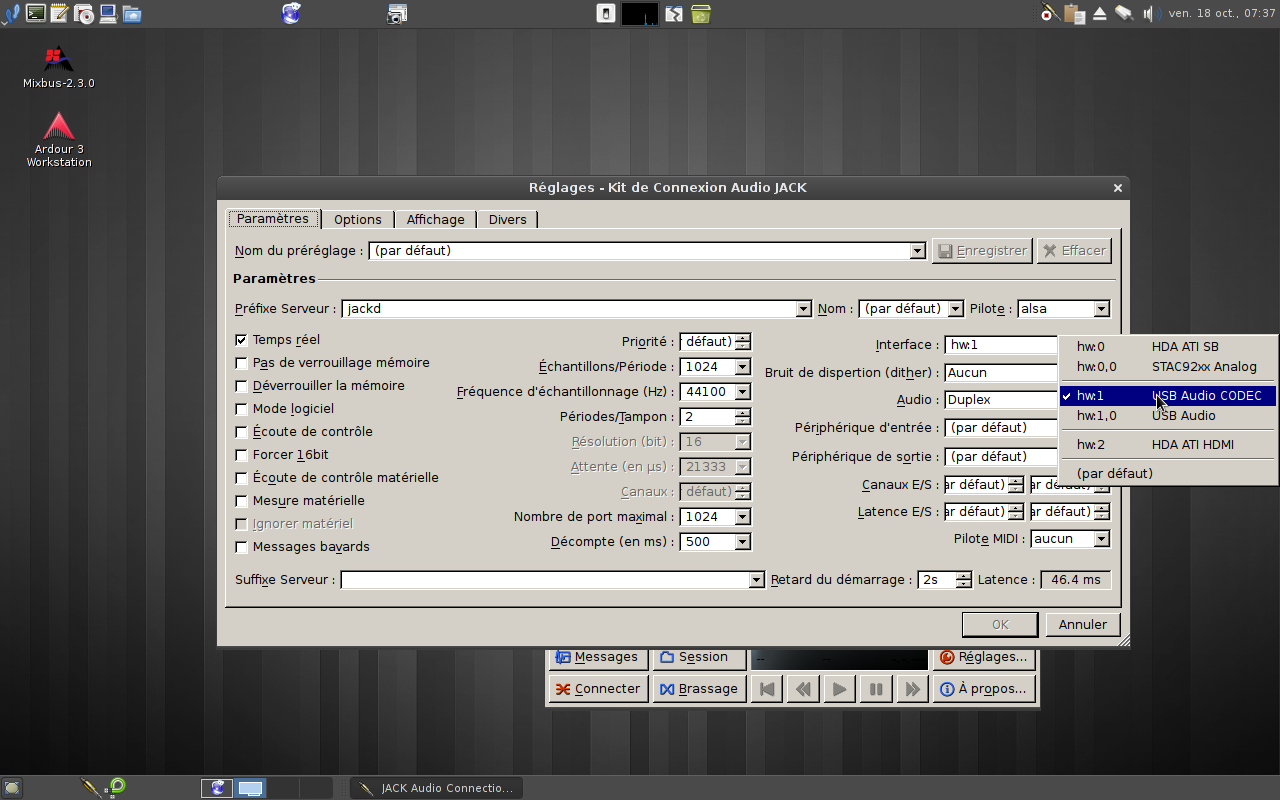
Task: Click the Suffixe Serveur input field
Action: (x=545, y=580)
